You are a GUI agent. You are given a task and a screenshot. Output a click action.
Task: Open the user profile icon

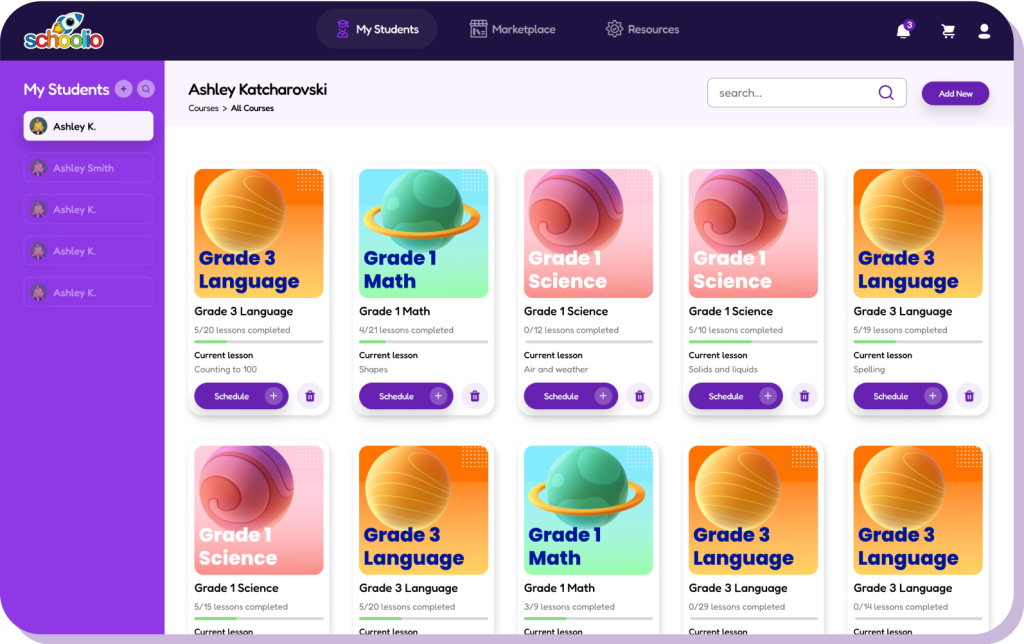pos(984,31)
